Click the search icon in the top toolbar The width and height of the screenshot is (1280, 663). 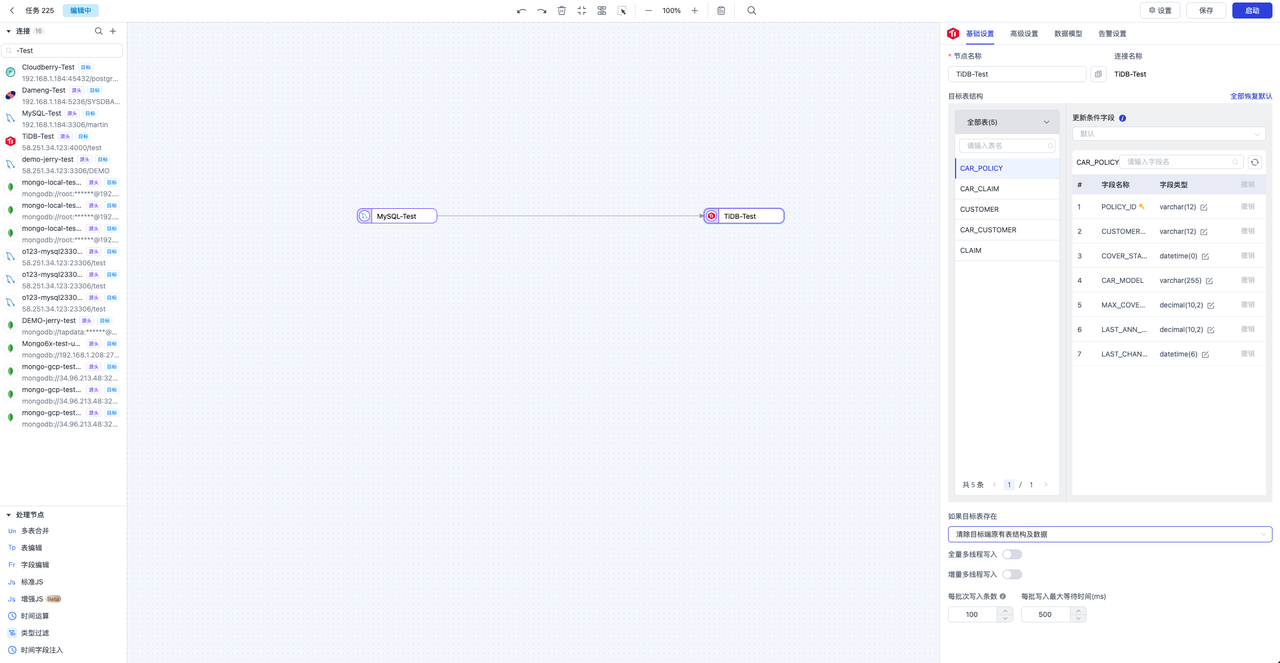750,10
